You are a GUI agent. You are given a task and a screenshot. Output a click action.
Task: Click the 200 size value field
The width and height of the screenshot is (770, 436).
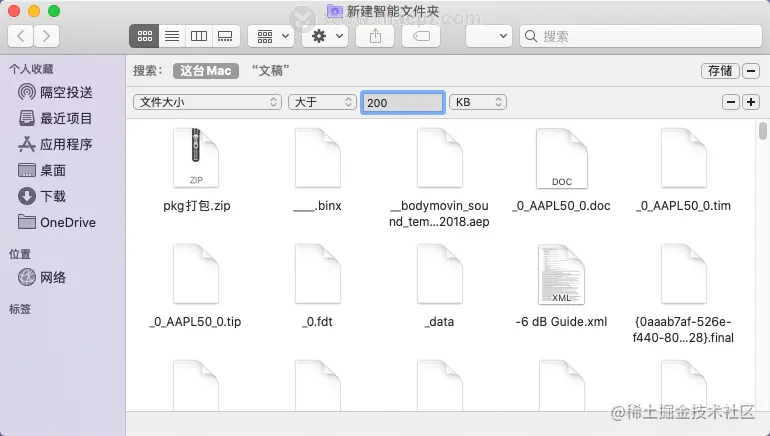[403, 103]
